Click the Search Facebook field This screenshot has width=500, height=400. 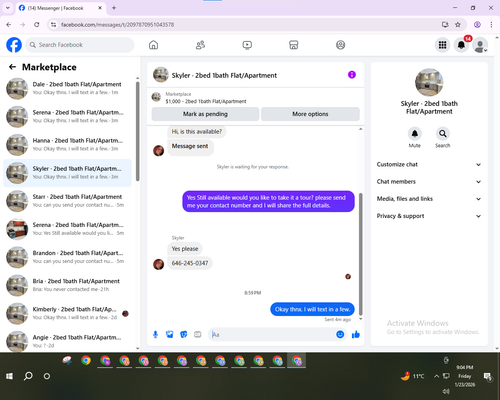80,45
